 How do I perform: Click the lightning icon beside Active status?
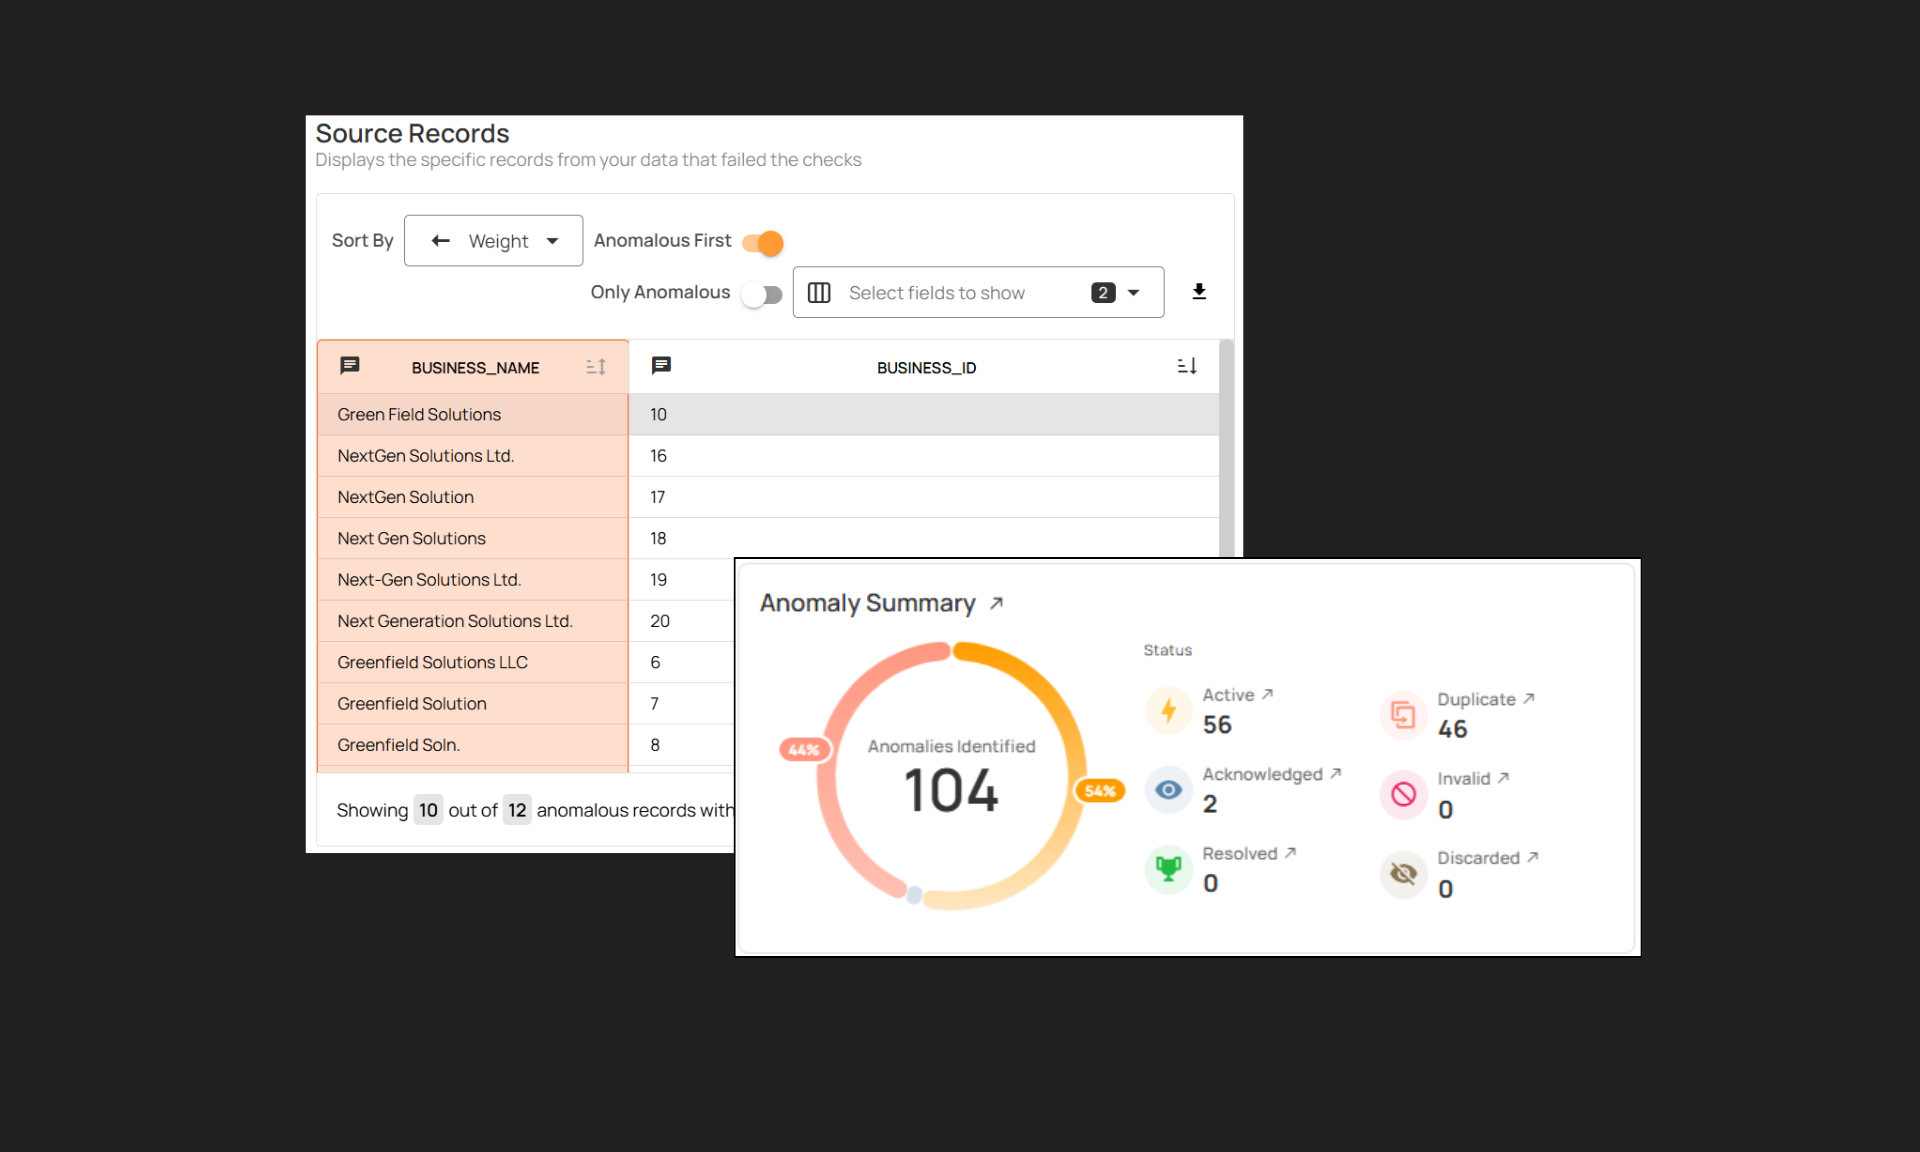pyautogui.click(x=1168, y=710)
